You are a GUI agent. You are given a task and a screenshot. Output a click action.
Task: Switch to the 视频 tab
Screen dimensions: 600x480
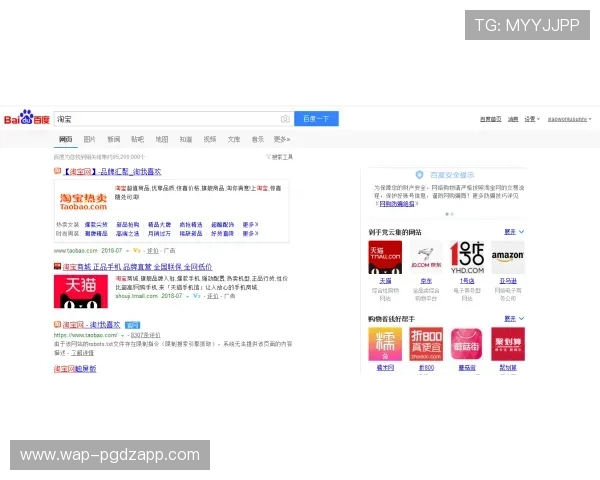pyautogui.click(x=210, y=139)
